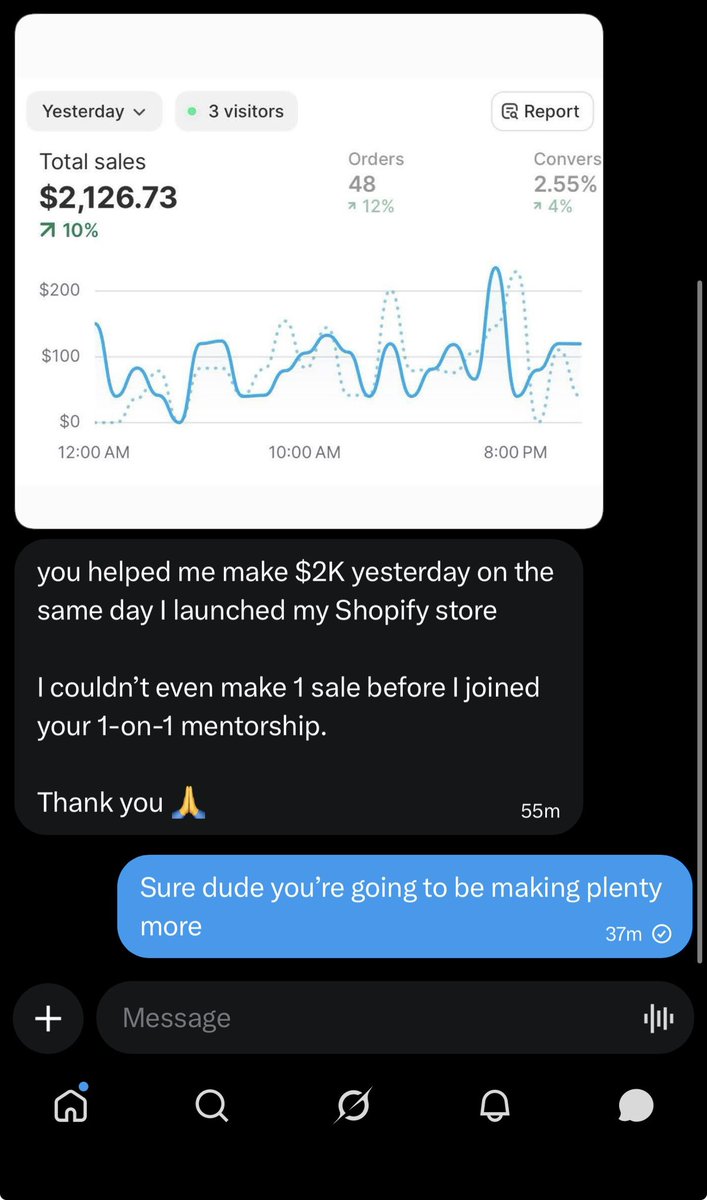Click the Report button
This screenshot has height=1200, width=707.
coord(542,111)
